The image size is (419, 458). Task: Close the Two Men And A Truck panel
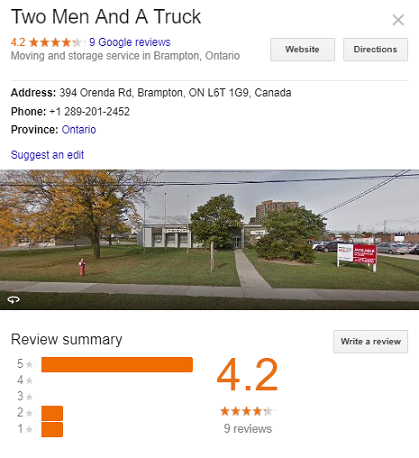point(398,20)
